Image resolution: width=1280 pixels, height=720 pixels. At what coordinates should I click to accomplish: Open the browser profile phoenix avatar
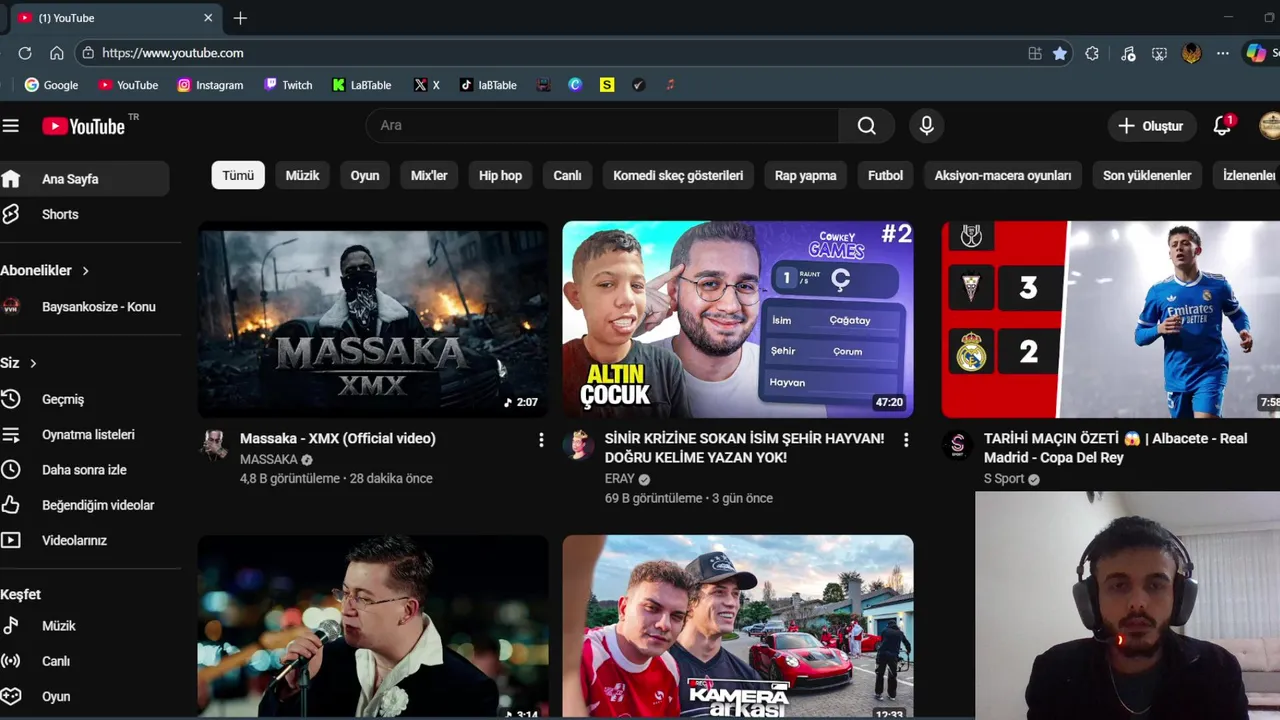(1191, 54)
